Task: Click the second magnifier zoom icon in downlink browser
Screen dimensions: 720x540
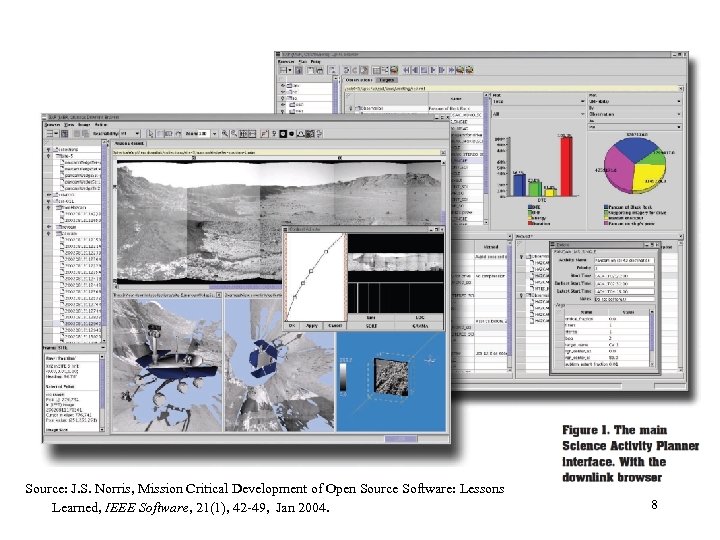Action: point(234,134)
